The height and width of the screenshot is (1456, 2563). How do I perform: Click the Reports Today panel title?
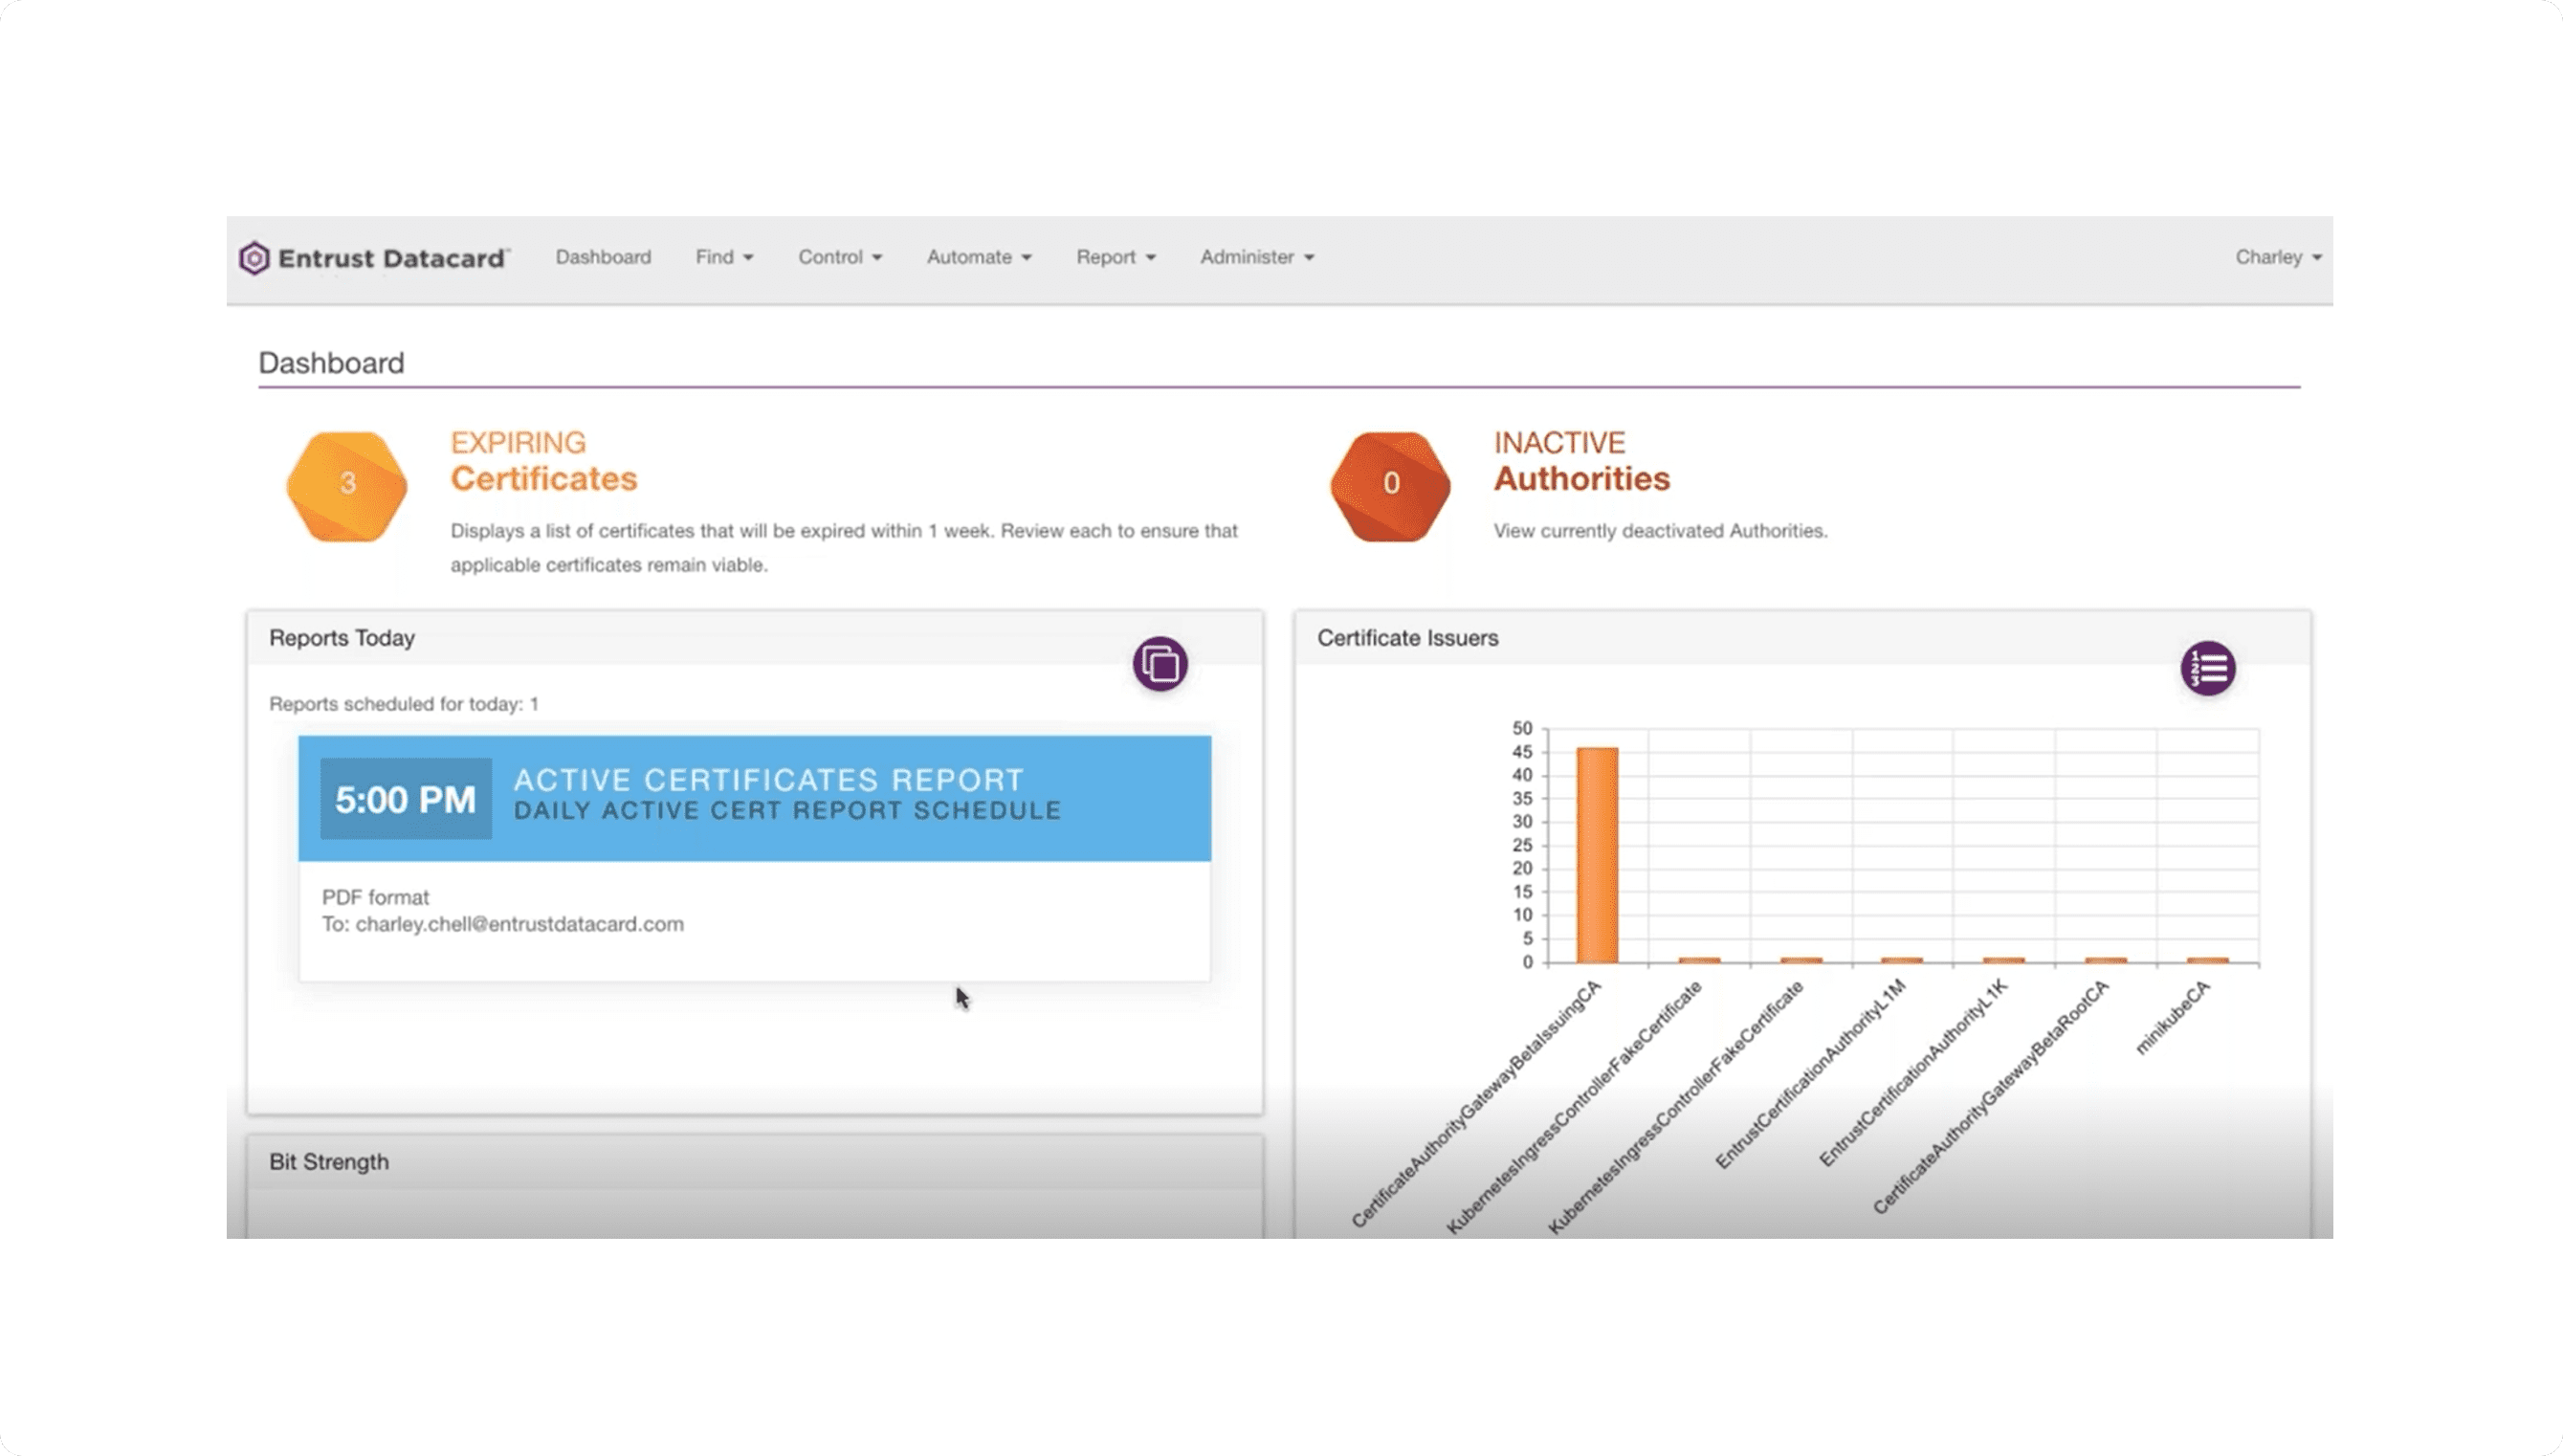point(342,638)
